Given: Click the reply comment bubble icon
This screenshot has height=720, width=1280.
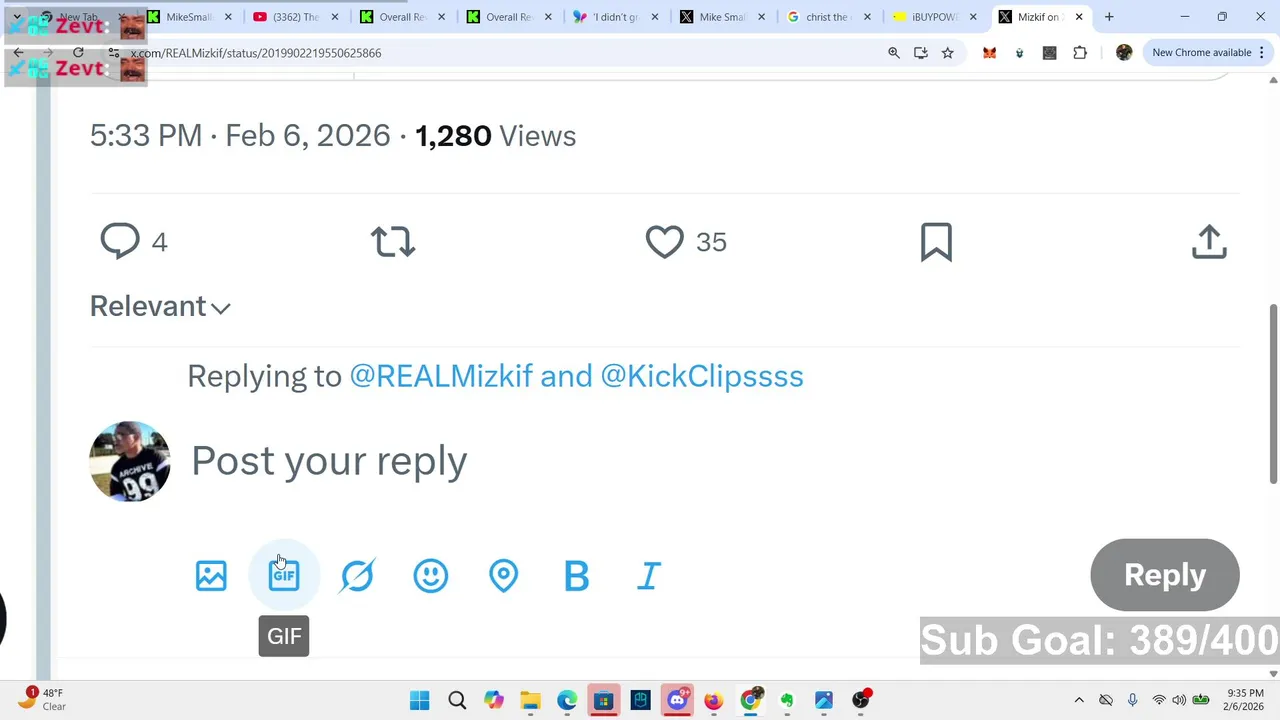Looking at the screenshot, I should pos(120,242).
